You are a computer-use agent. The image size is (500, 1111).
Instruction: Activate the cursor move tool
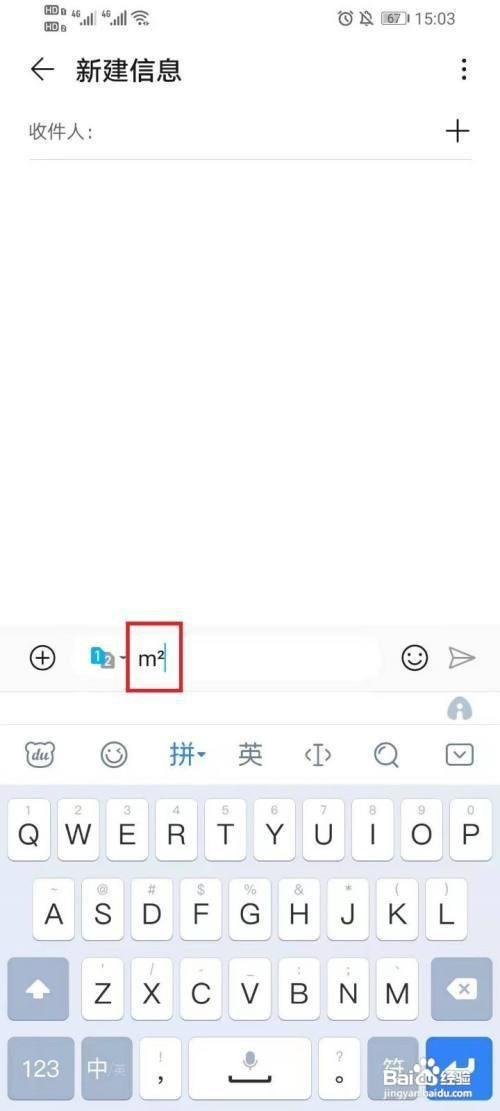318,755
